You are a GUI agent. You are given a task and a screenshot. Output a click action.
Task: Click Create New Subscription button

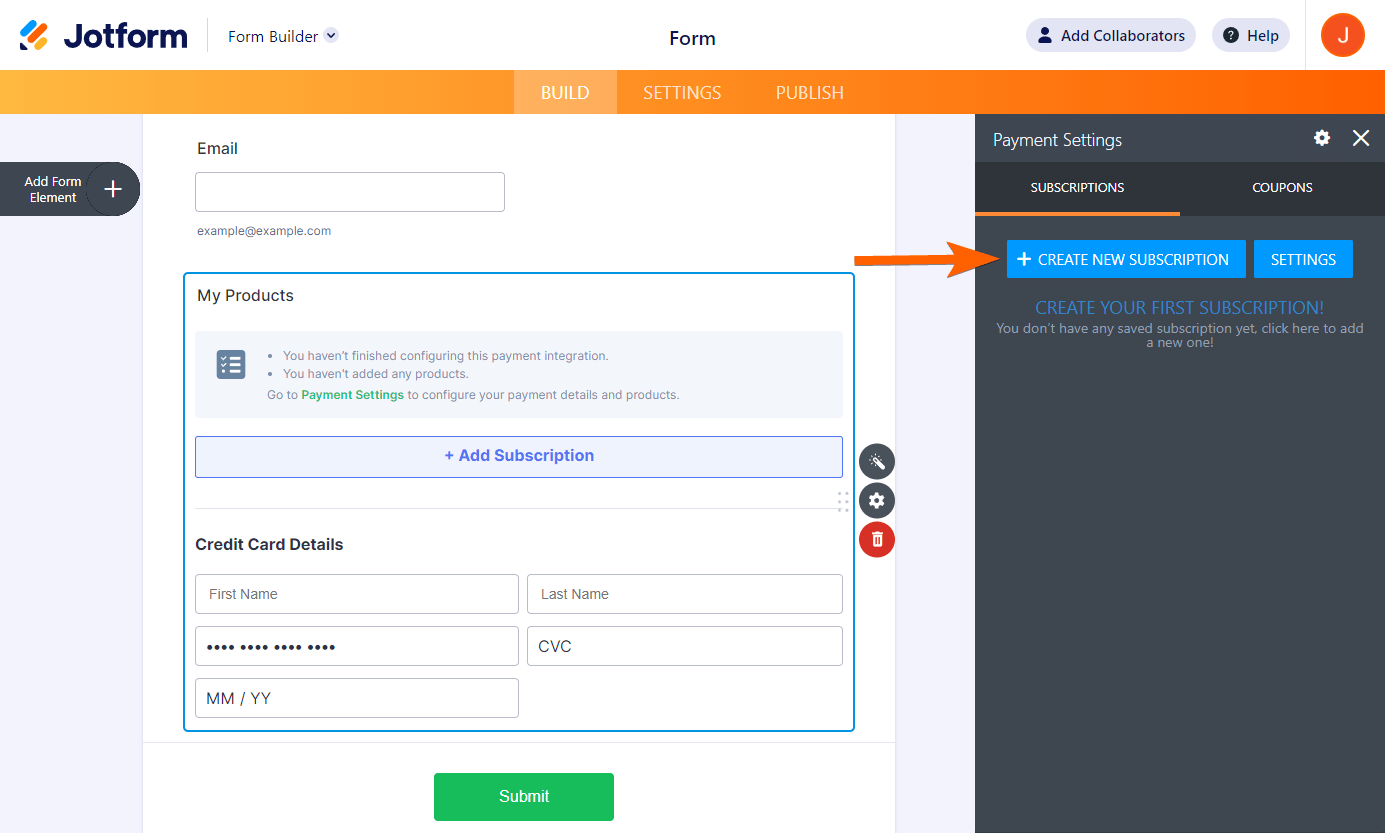1125,259
